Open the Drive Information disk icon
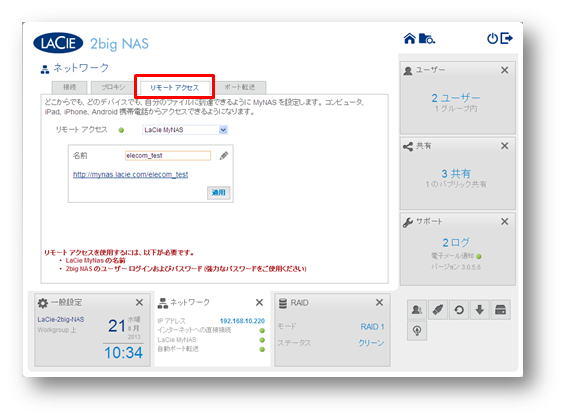The width and height of the screenshot is (565, 419). tap(501, 309)
